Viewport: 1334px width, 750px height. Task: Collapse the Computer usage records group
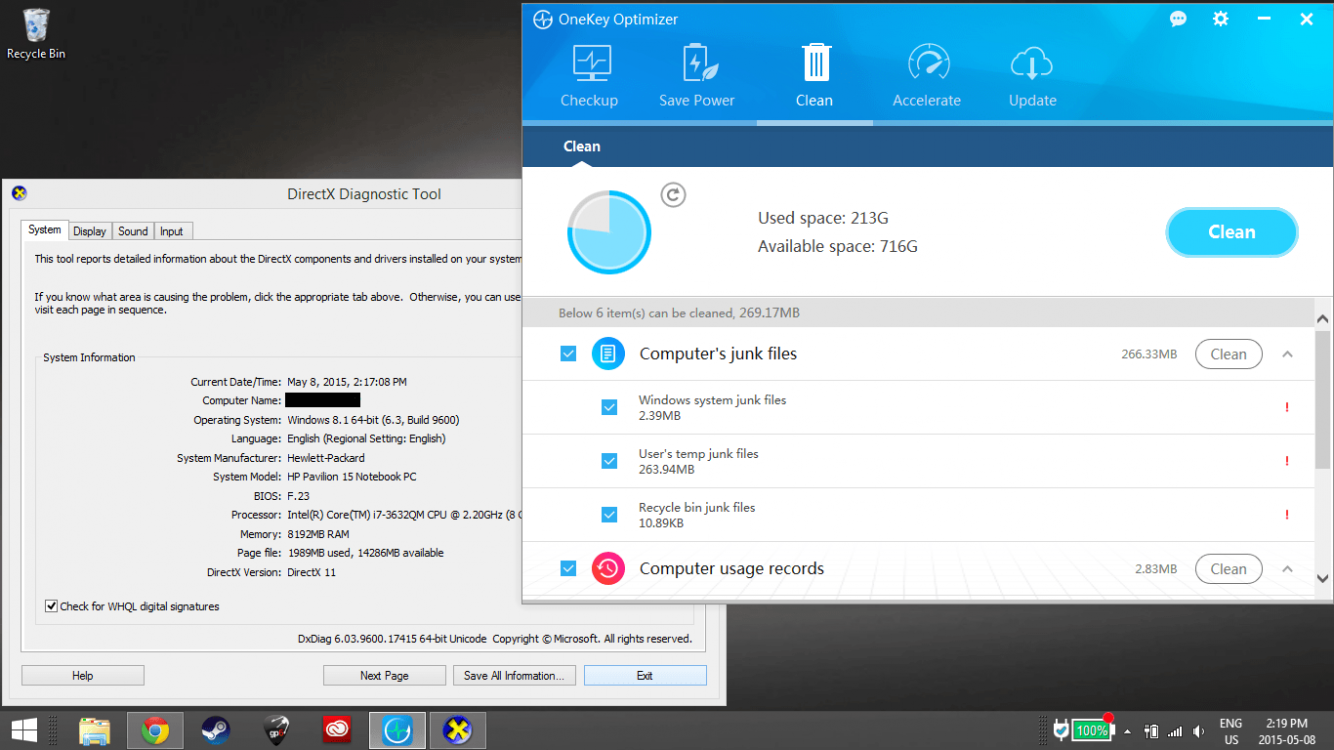[x=1287, y=569]
